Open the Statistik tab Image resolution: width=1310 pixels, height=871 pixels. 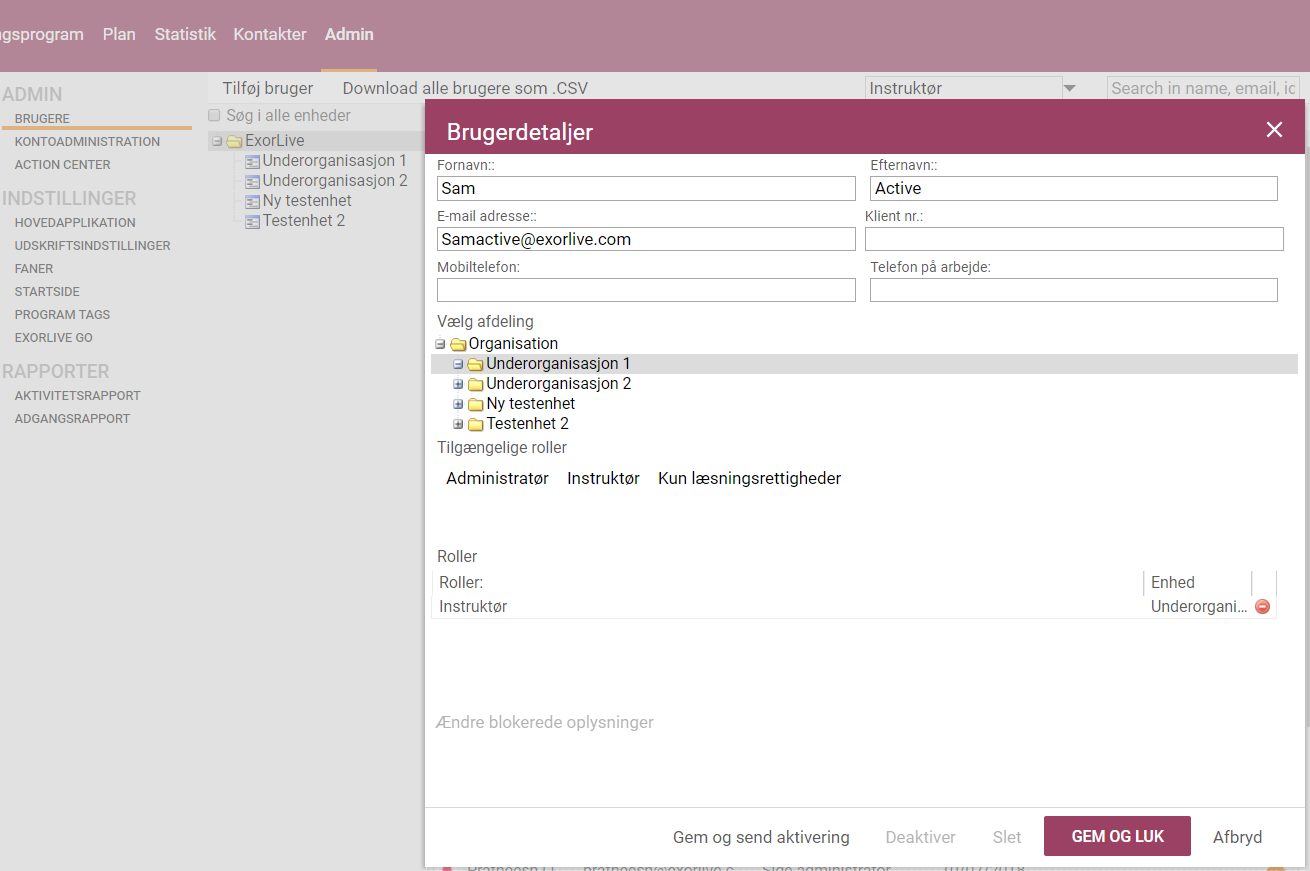pyautogui.click(x=185, y=34)
